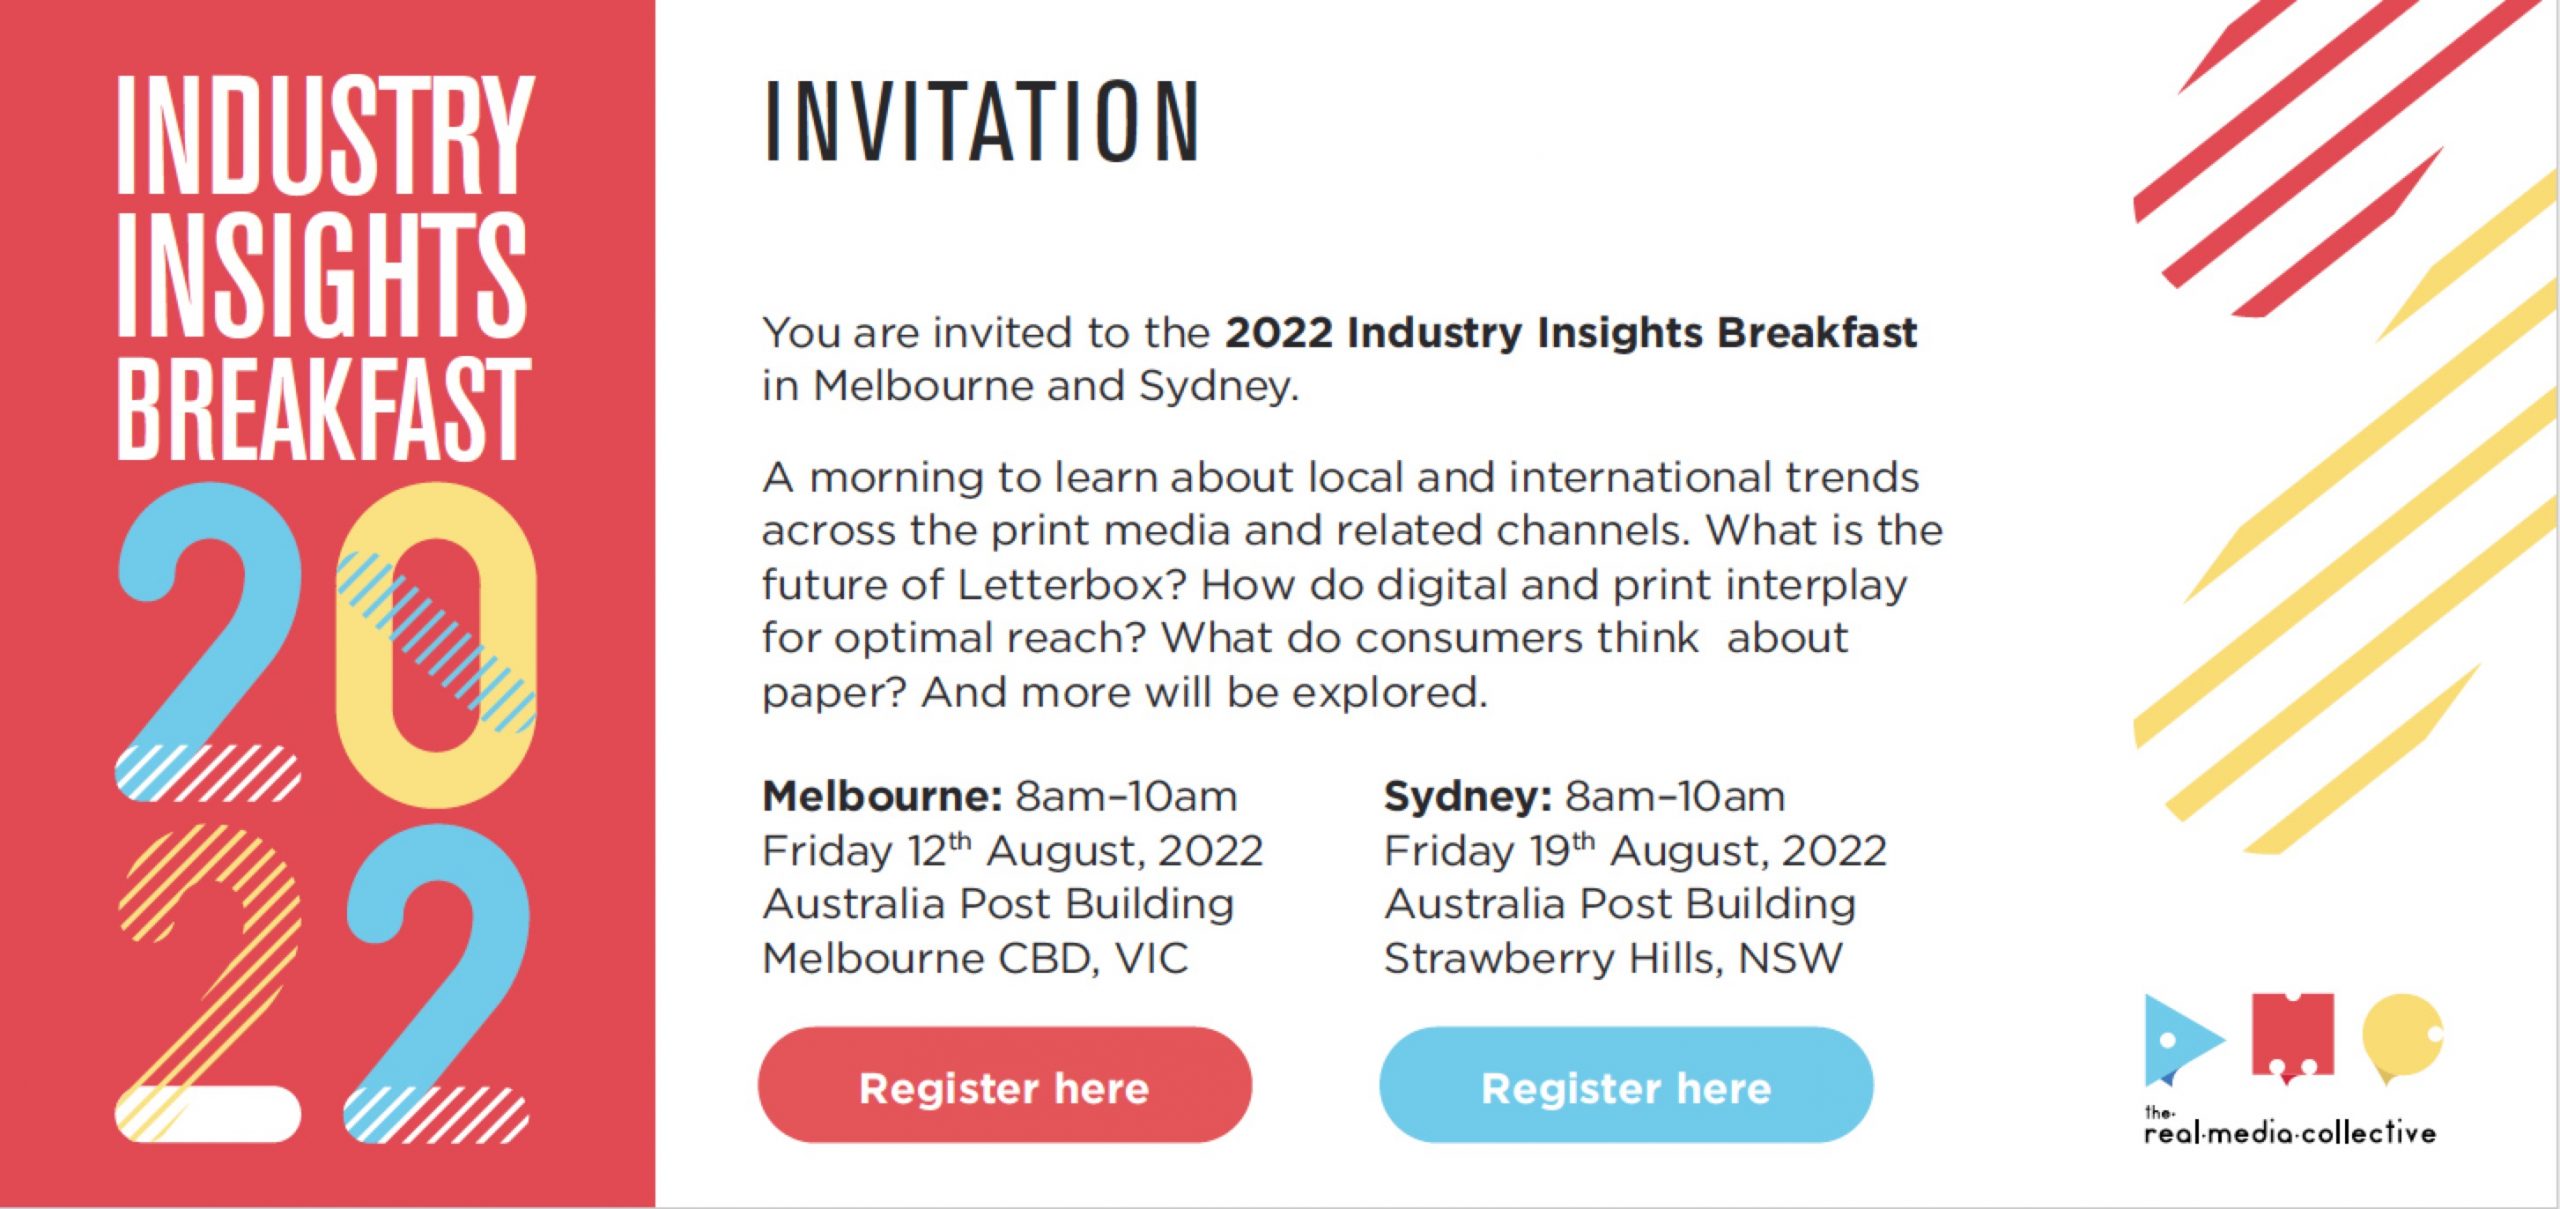Click the yellow numeral 0 graphic
2560x1209 pixels.
(x=436, y=645)
